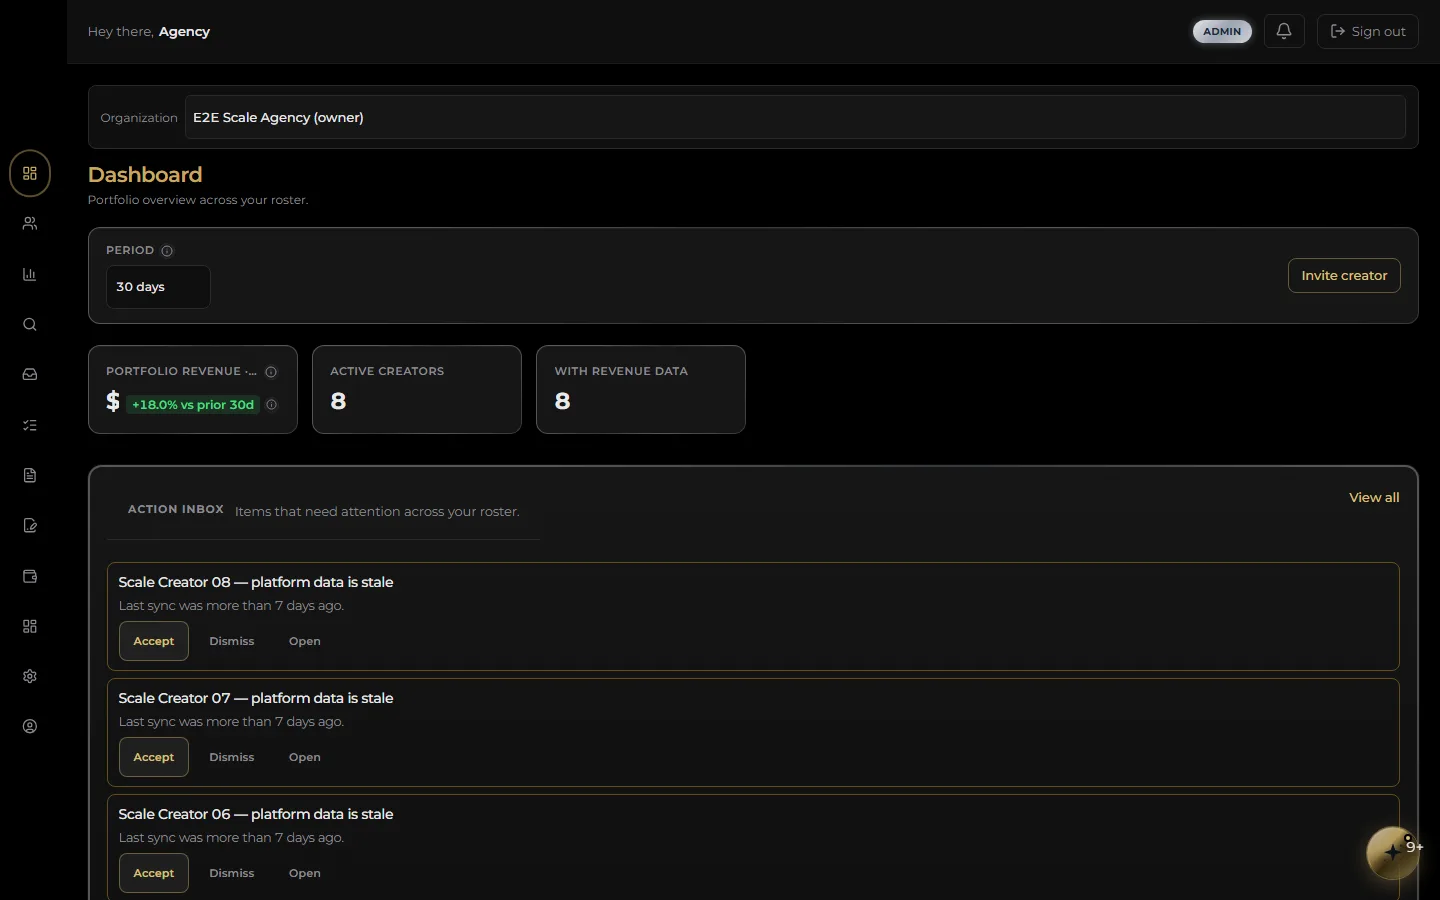Open the document with pencil icon
The height and width of the screenshot is (900, 1440).
pos(30,525)
